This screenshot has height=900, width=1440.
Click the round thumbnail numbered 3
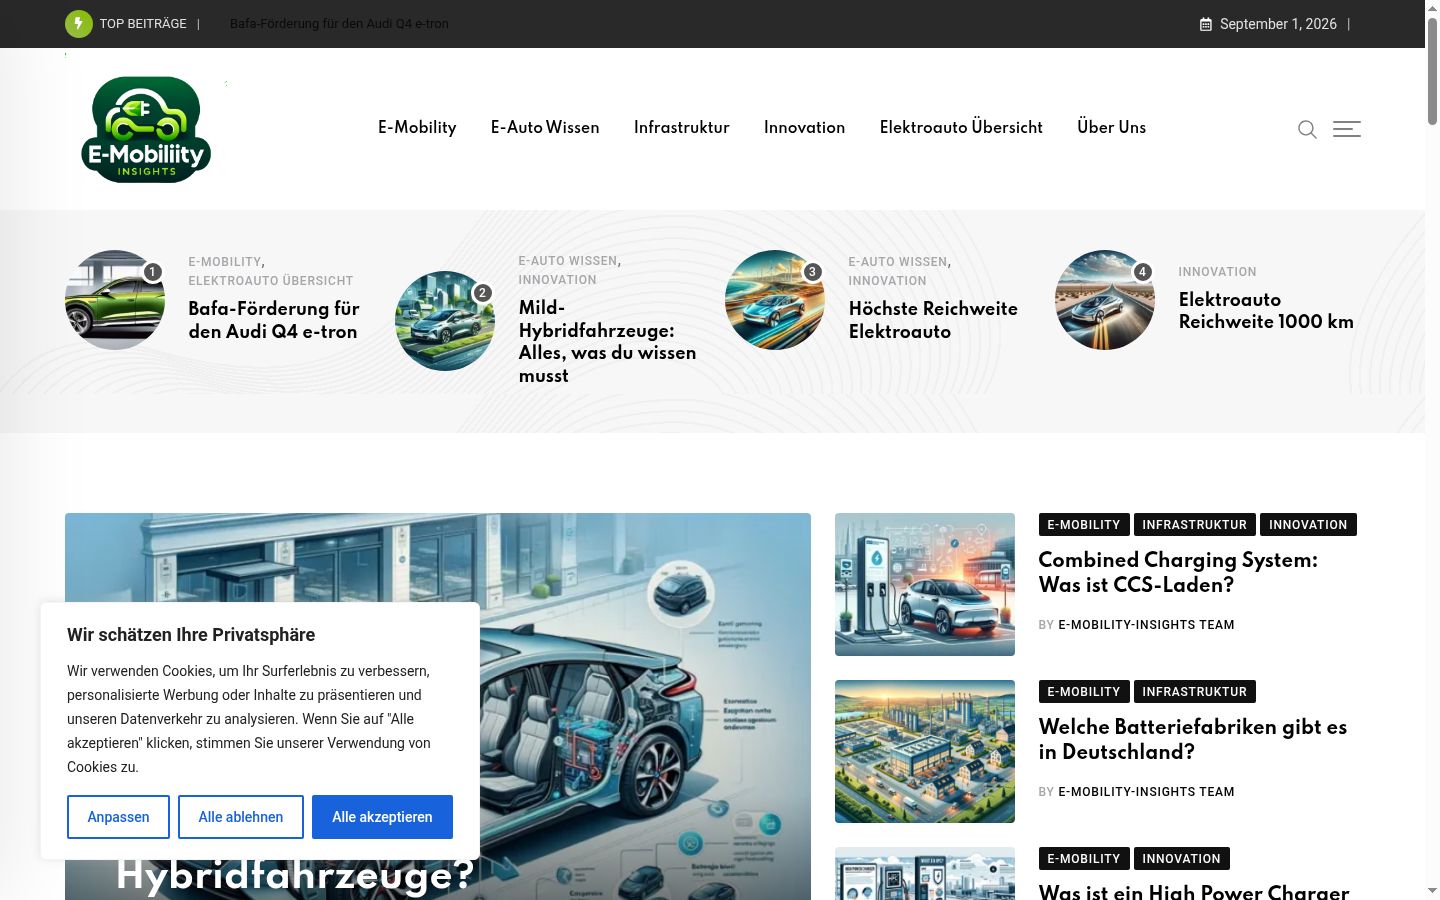[775, 300]
